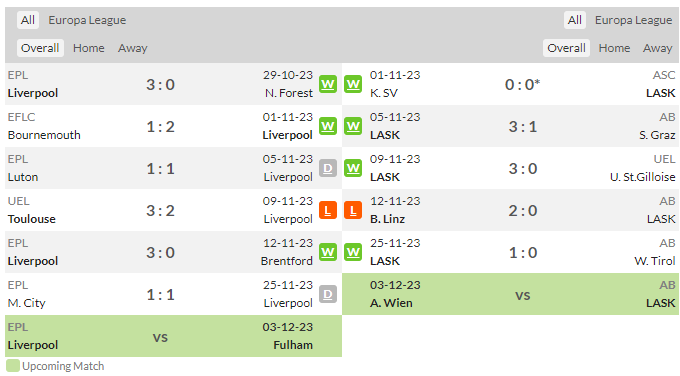Click the D badge for Luton vs Liverpool

click(328, 168)
